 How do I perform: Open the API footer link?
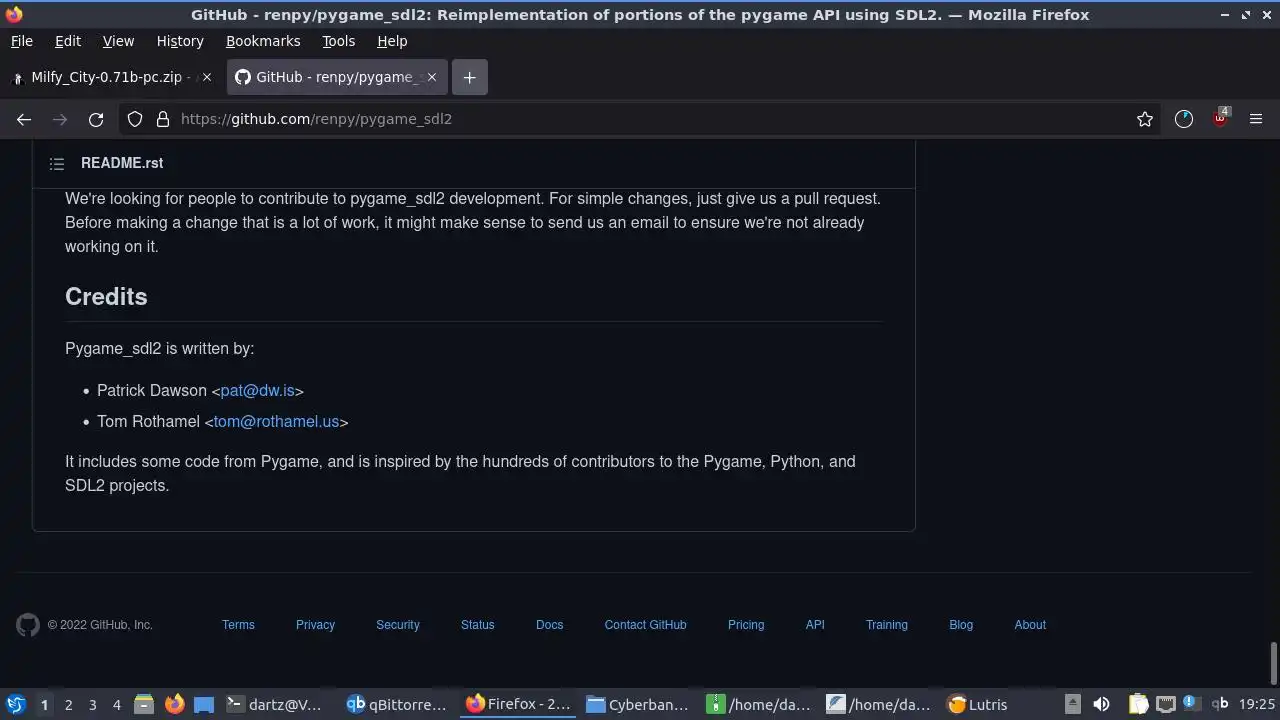click(x=815, y=625)
